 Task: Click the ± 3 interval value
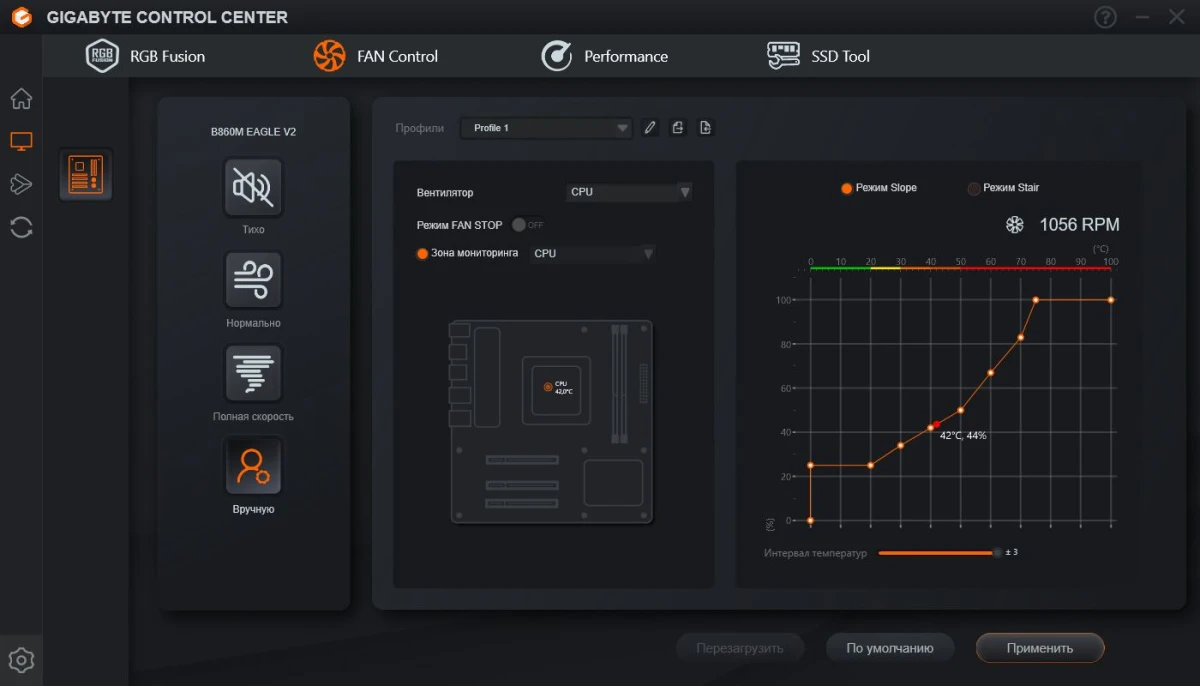pyautogui.click(x=1012, y=553)
